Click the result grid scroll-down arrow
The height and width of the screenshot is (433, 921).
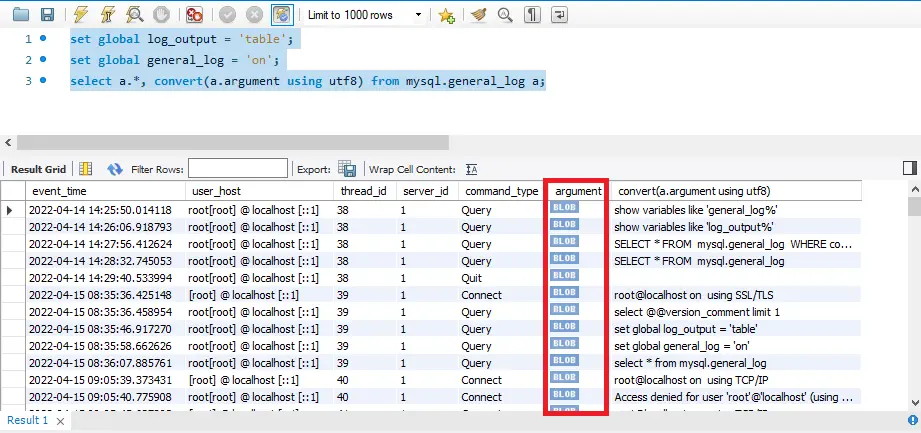point(915,402)
